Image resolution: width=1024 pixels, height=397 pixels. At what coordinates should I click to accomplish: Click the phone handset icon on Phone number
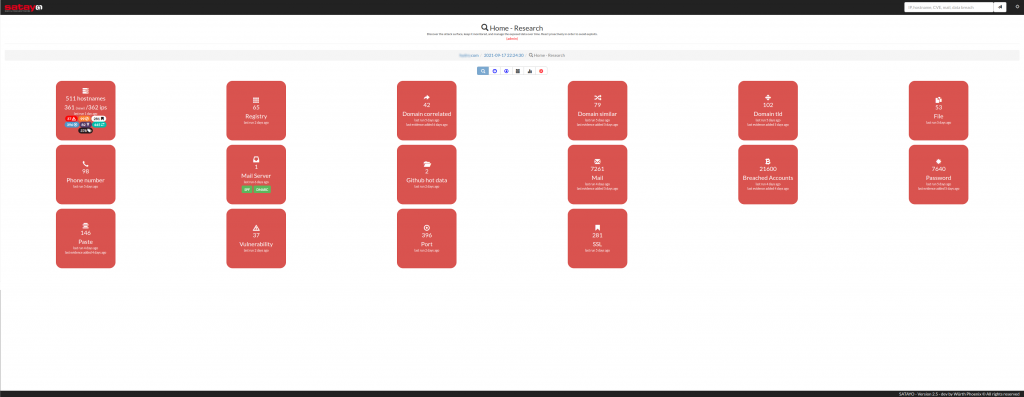pos(86,164)
